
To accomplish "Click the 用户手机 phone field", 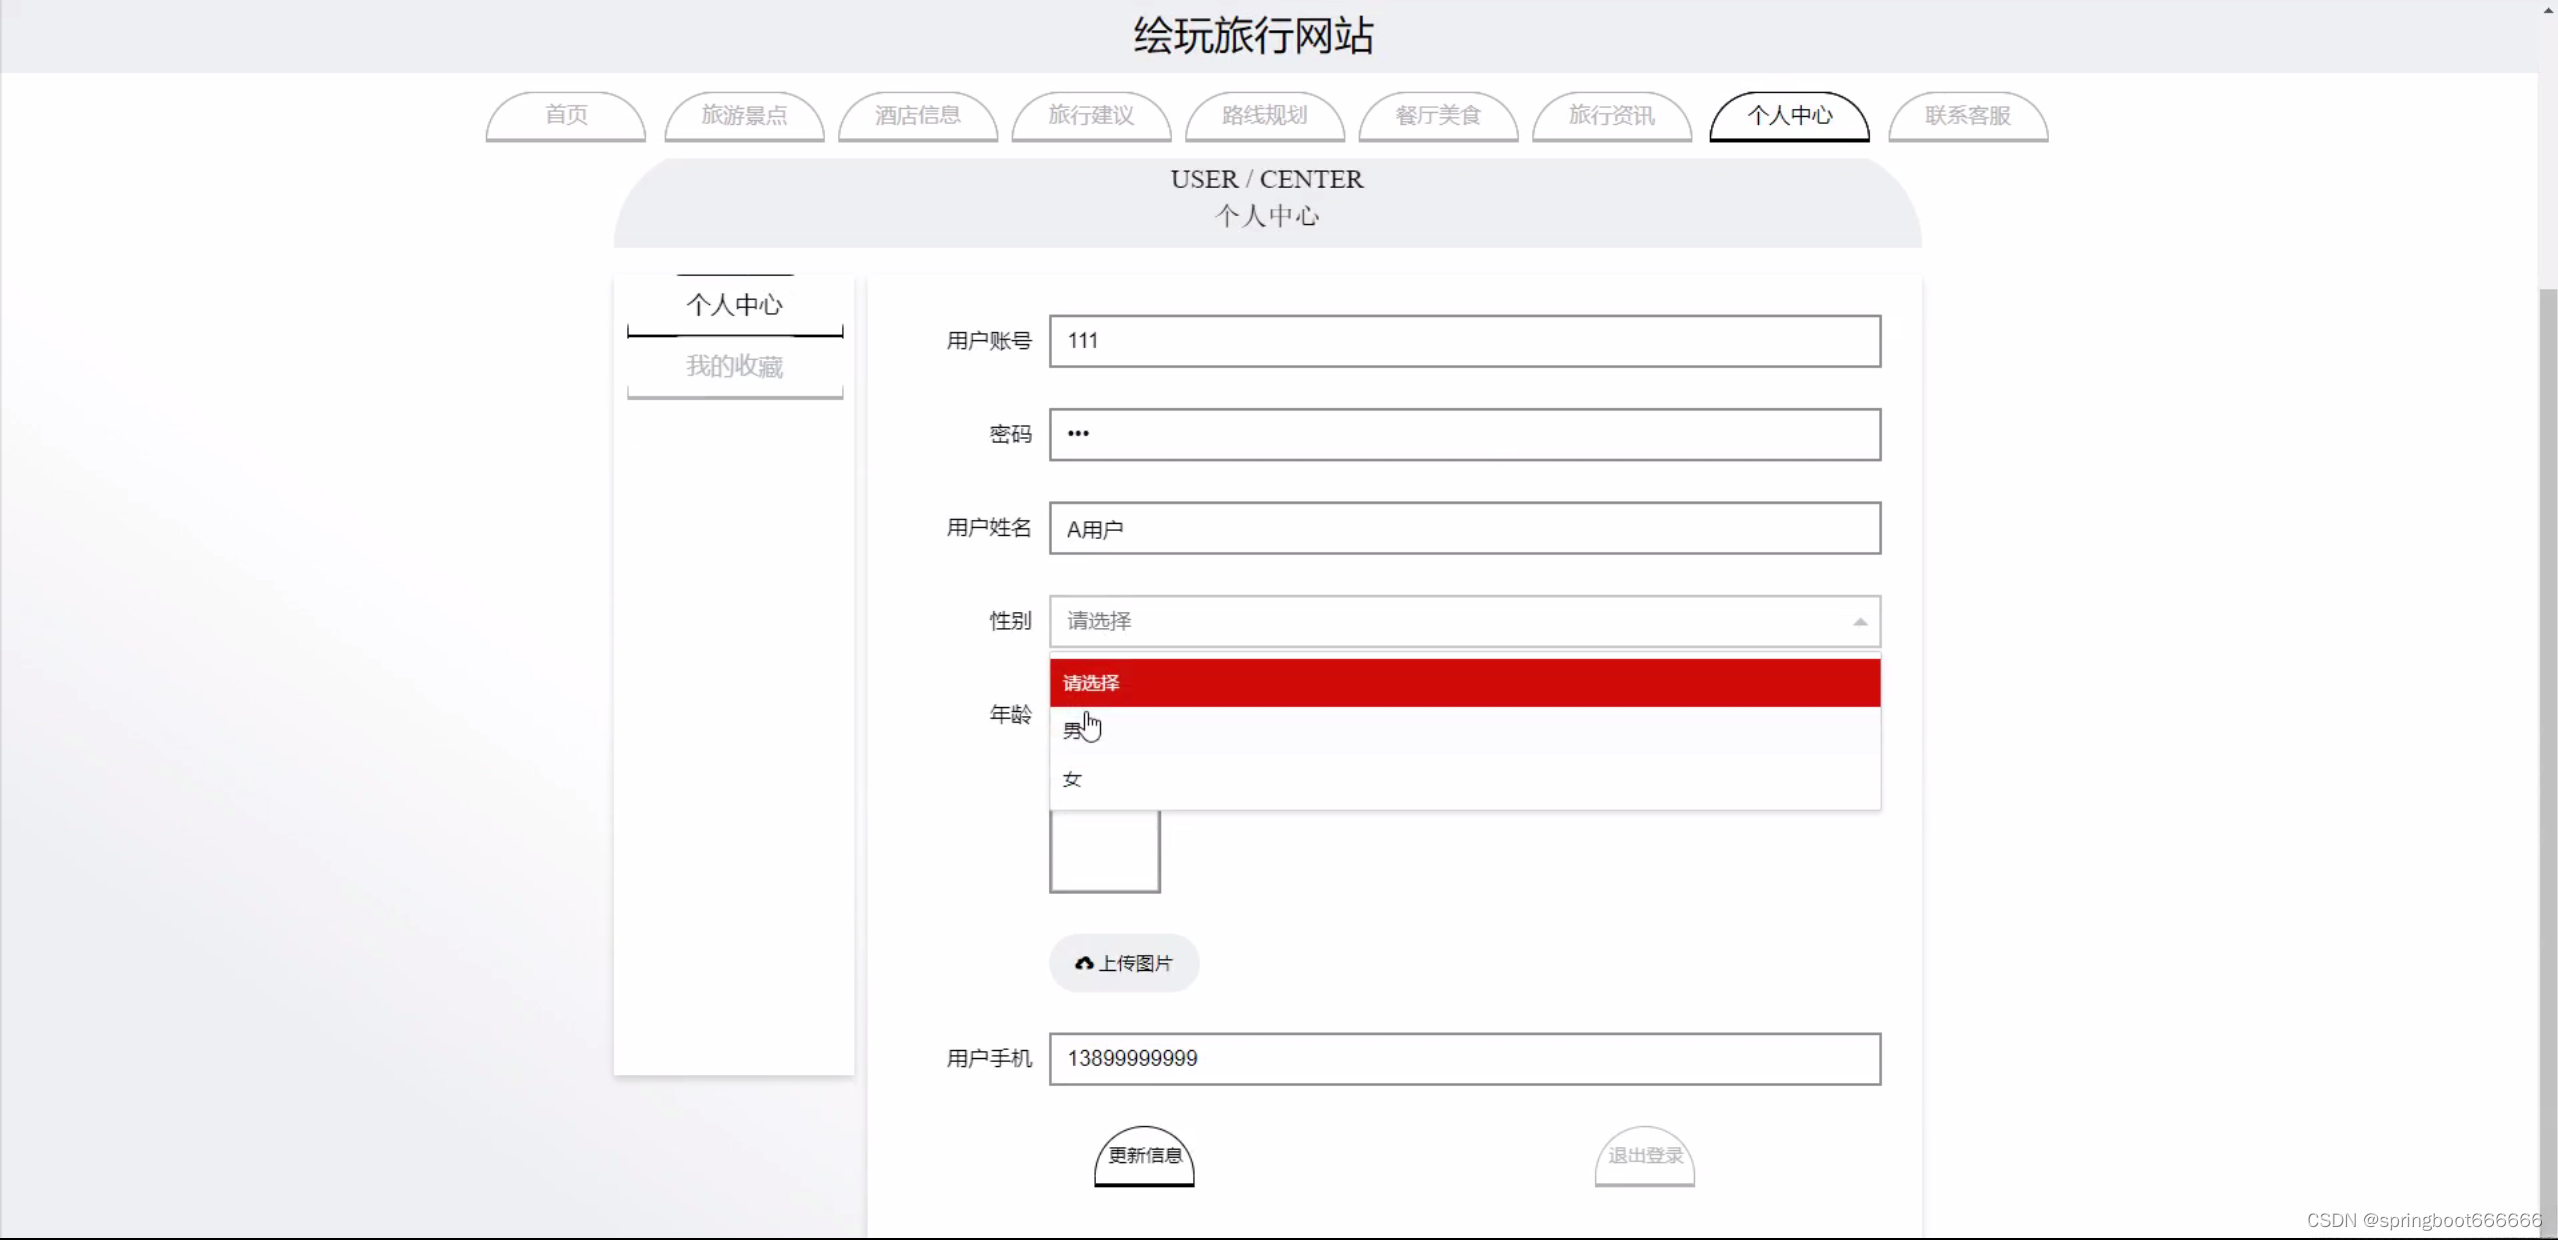I will tap(1464, 1059).
